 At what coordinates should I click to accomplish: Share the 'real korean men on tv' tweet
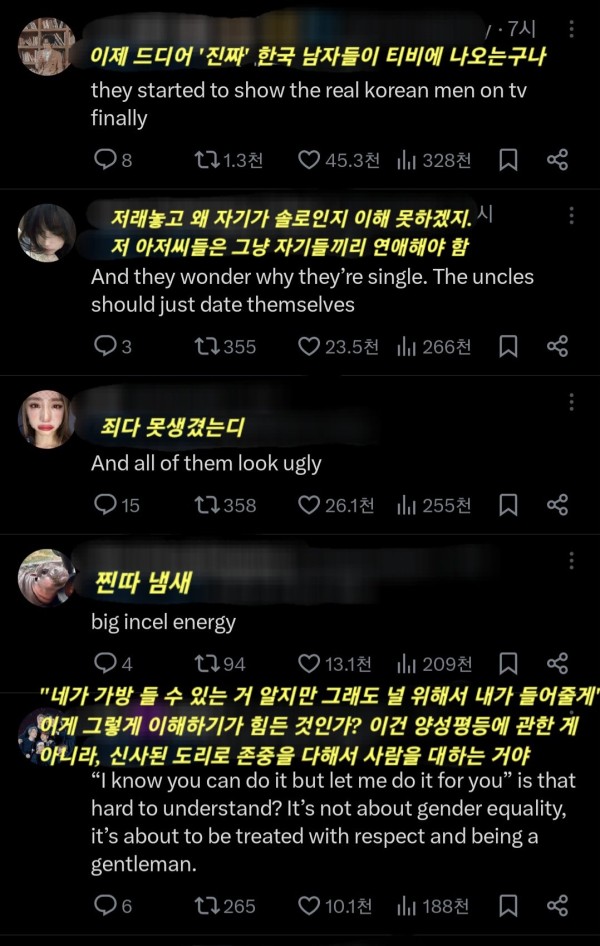558,160
